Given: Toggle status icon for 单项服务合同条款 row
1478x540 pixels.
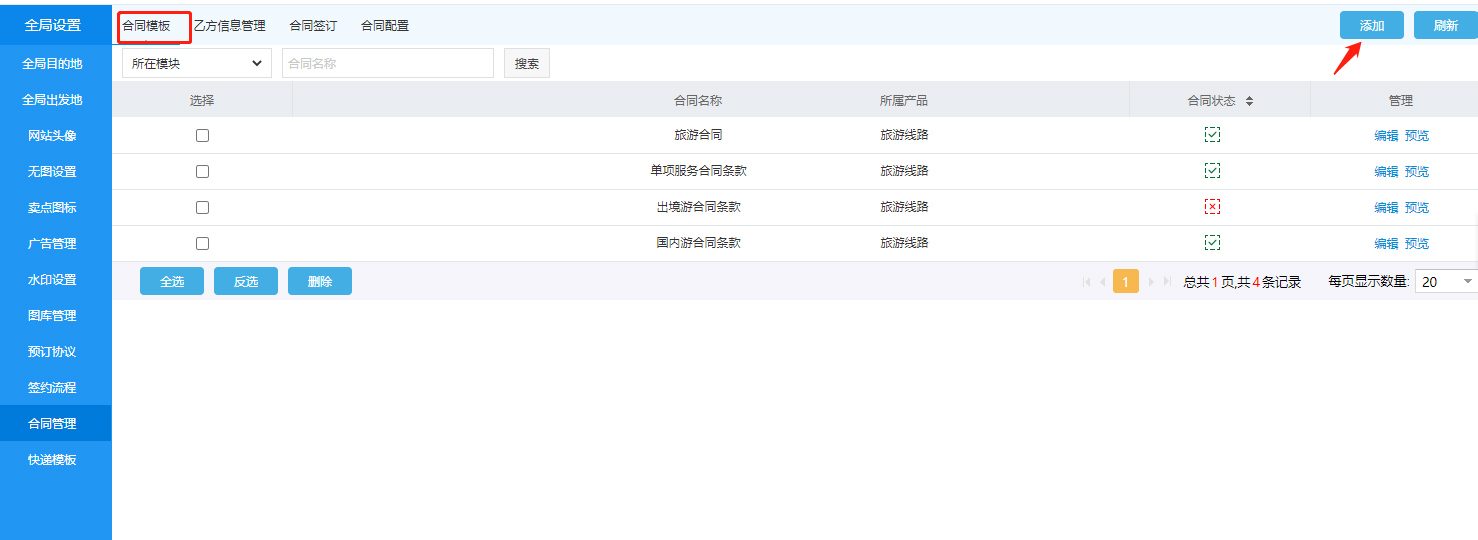Looking at the screenshot, I should [x=1212, y=171].
